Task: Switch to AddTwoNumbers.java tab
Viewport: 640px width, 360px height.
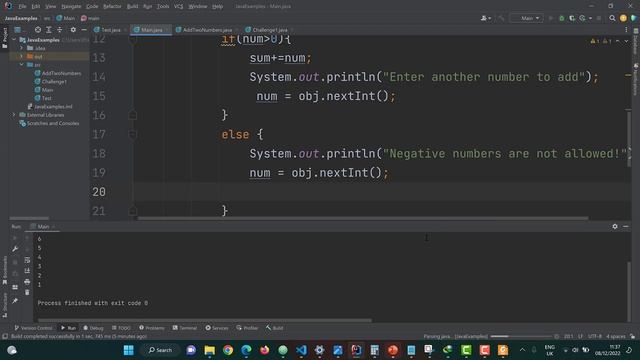Action: coord(204,30)
